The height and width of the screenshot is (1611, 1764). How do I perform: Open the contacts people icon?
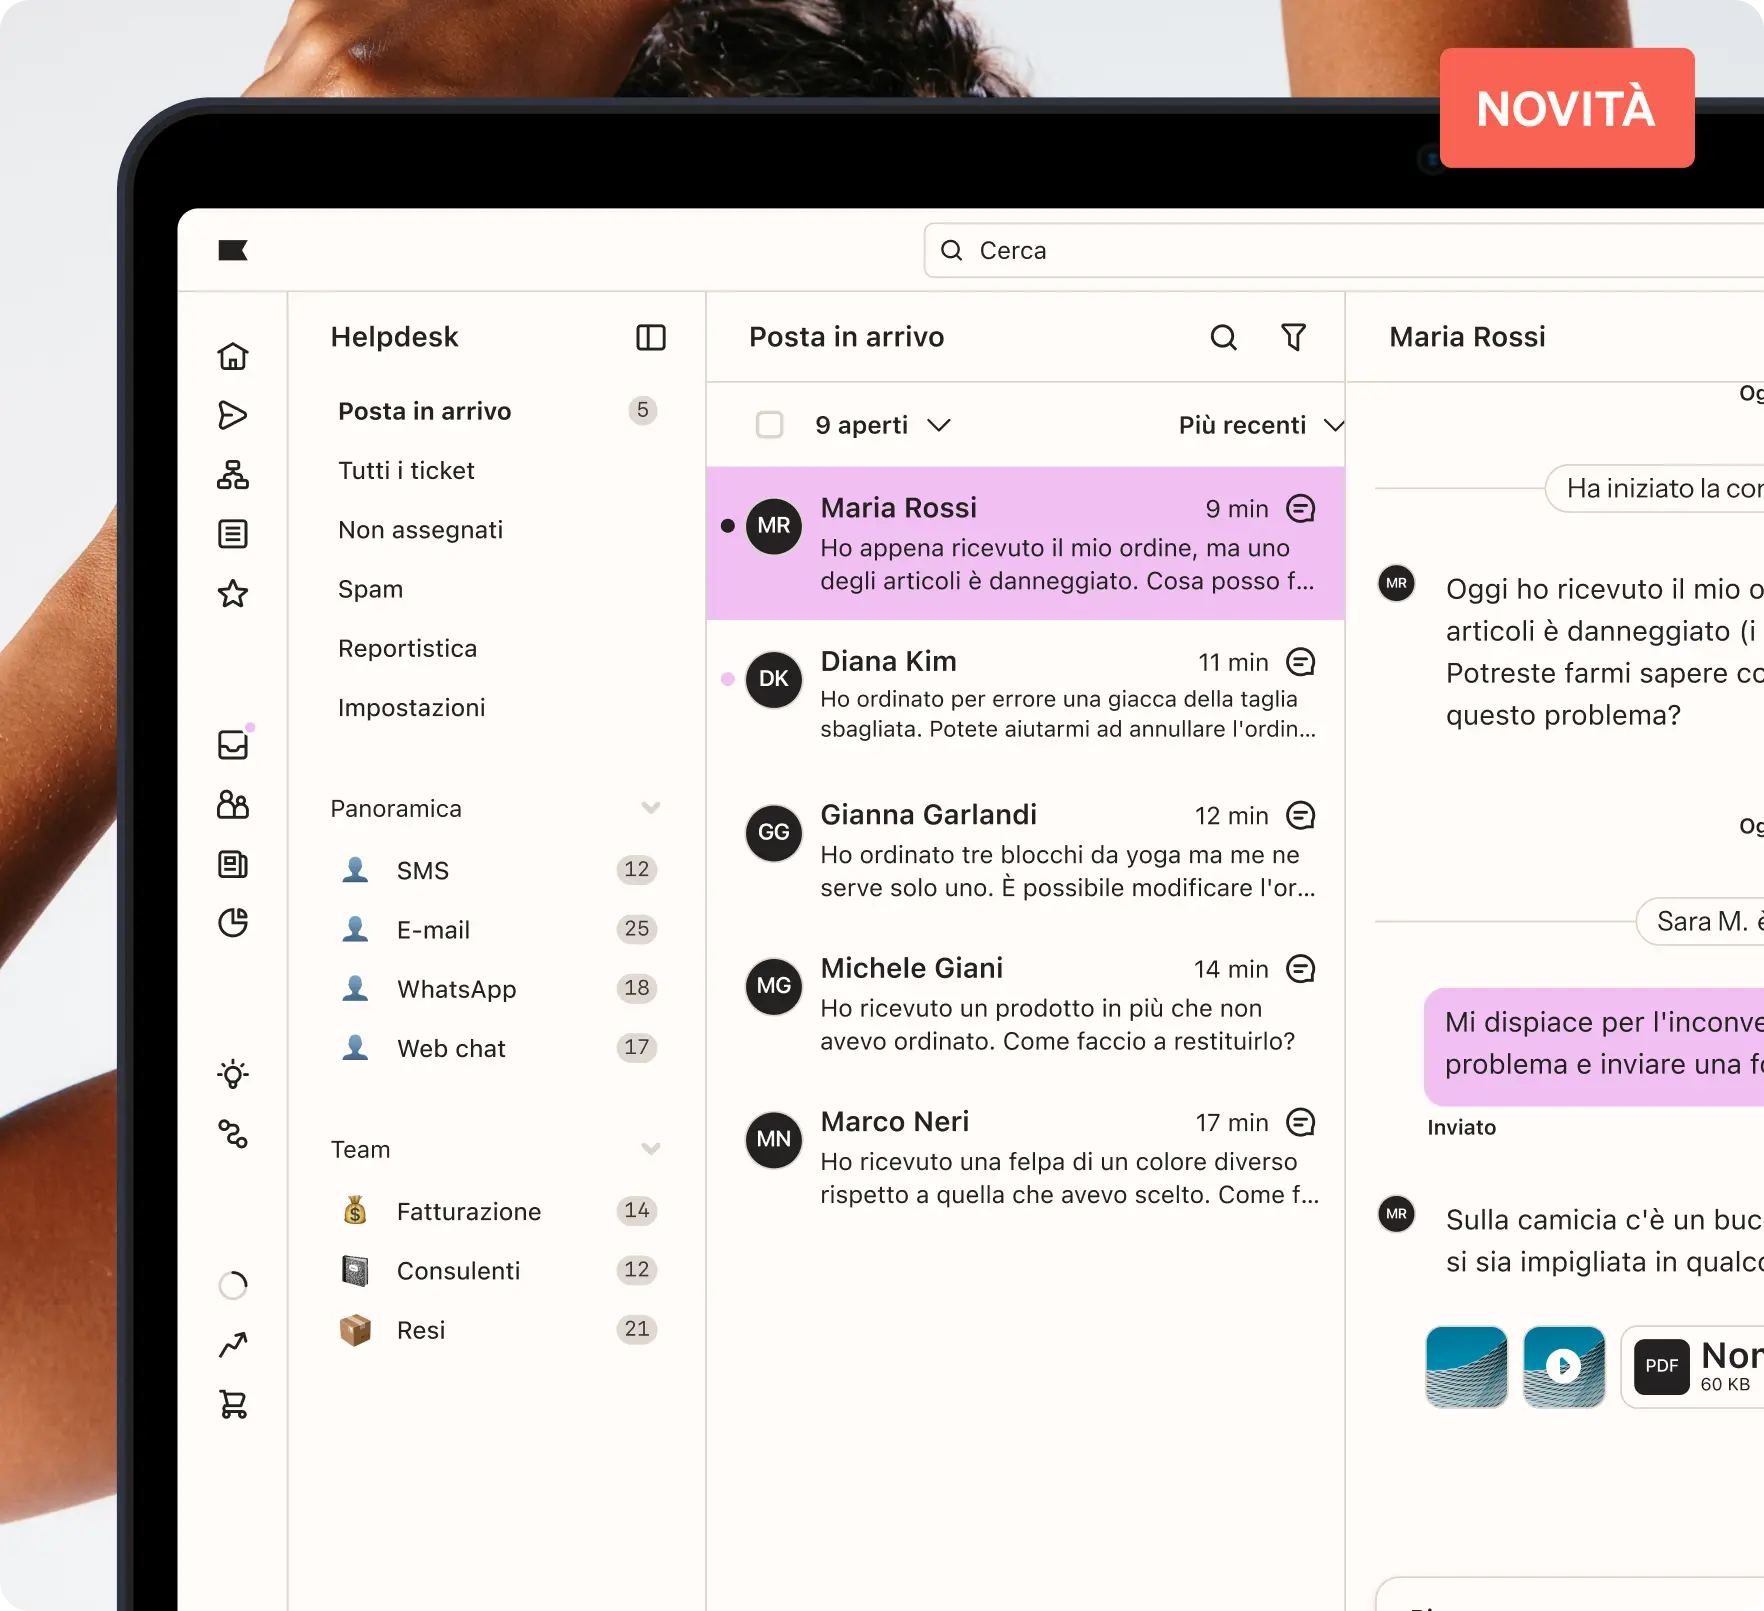click(233, 805)
